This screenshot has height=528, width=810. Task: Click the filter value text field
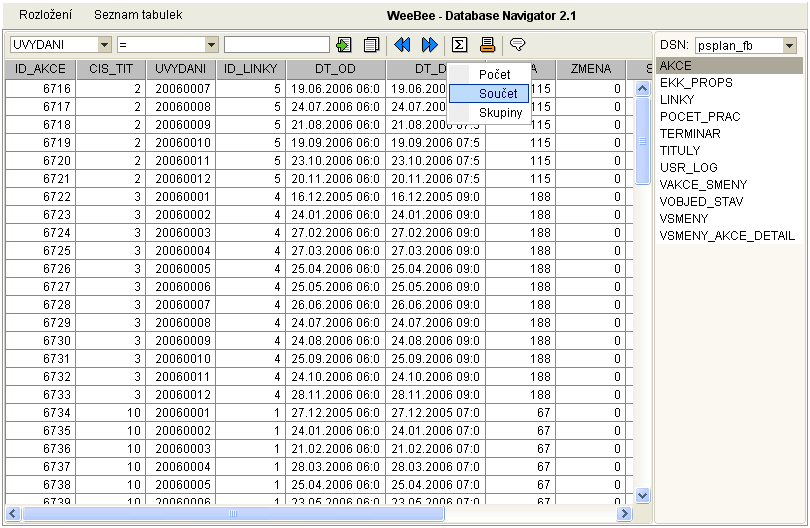pyautogui.click(x=276, y=45)
